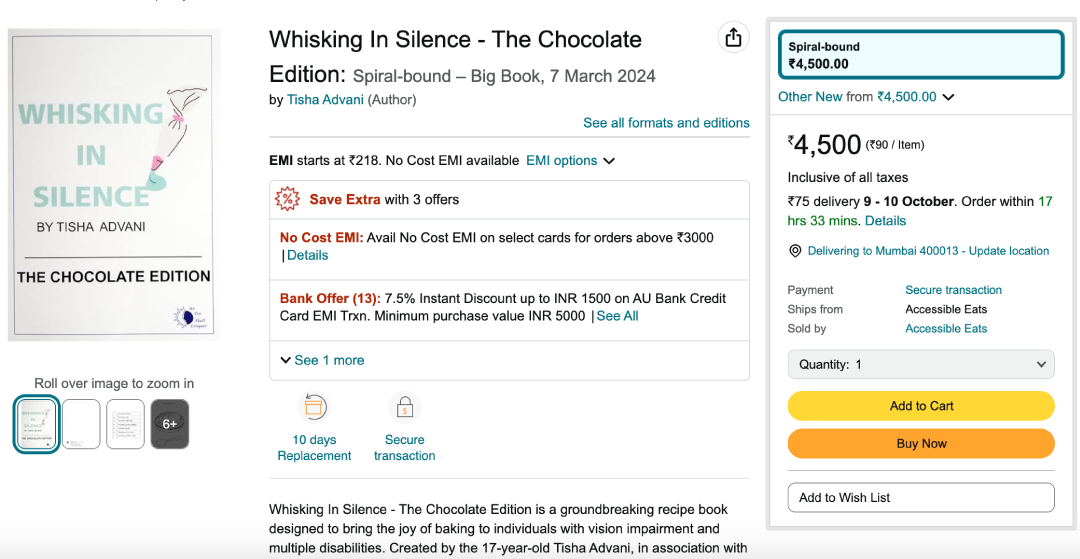
Task: Select the Spiral-bound format option
Action: pos(921,56)
